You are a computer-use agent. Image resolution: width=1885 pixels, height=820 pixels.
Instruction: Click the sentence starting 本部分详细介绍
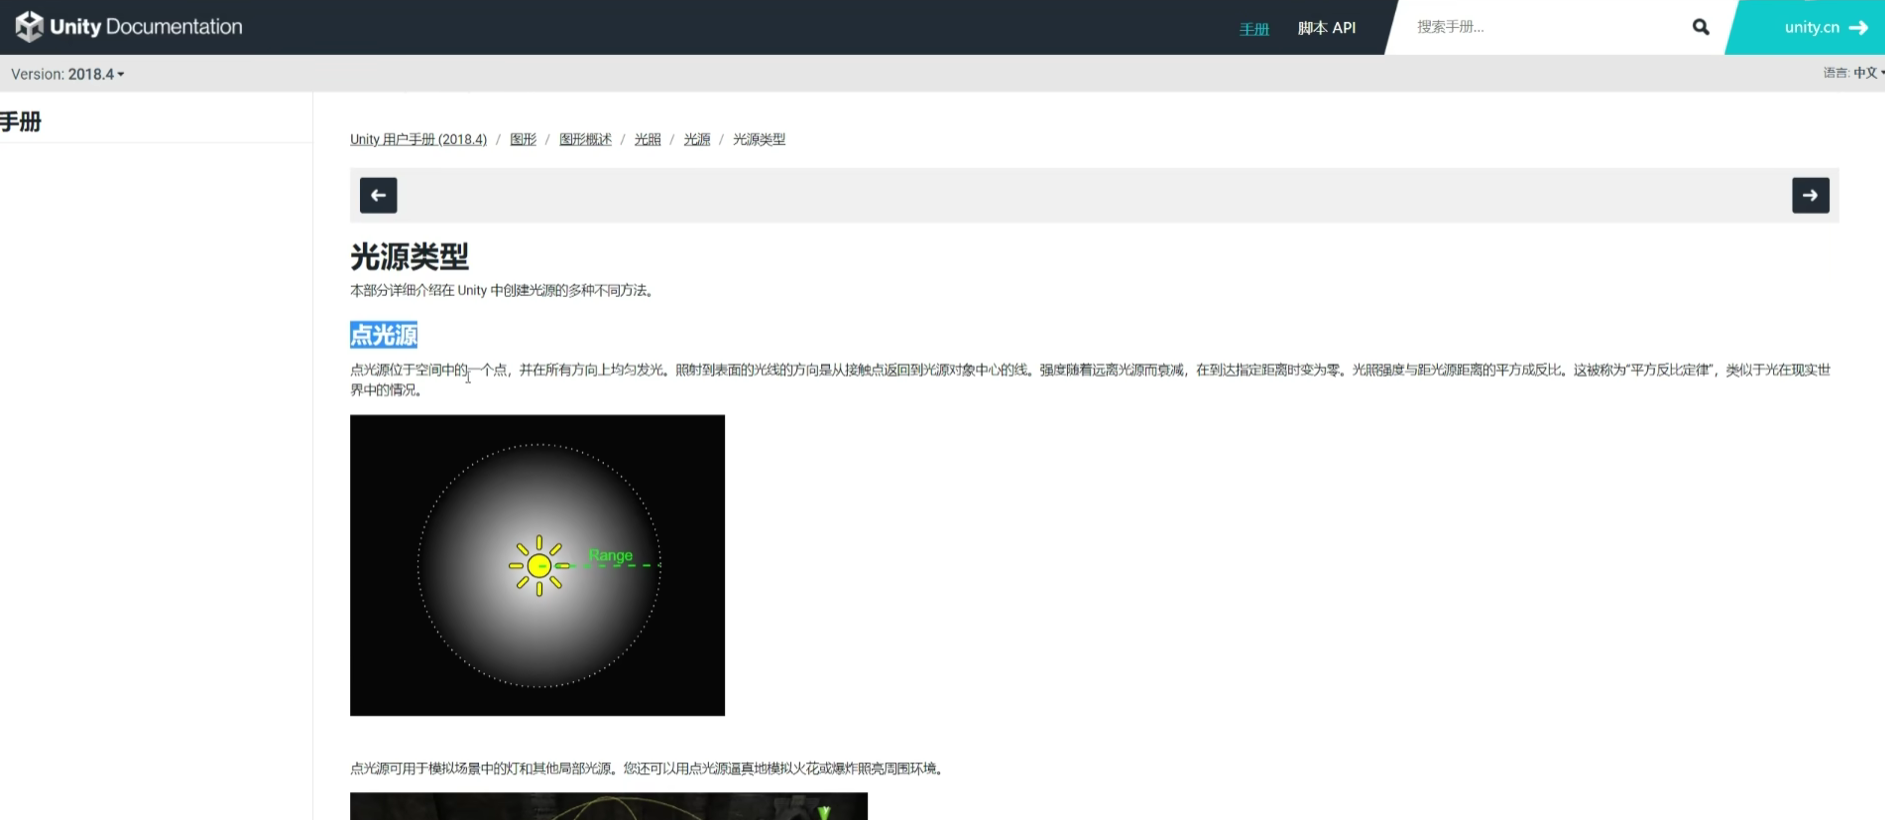tap(502, 291)
